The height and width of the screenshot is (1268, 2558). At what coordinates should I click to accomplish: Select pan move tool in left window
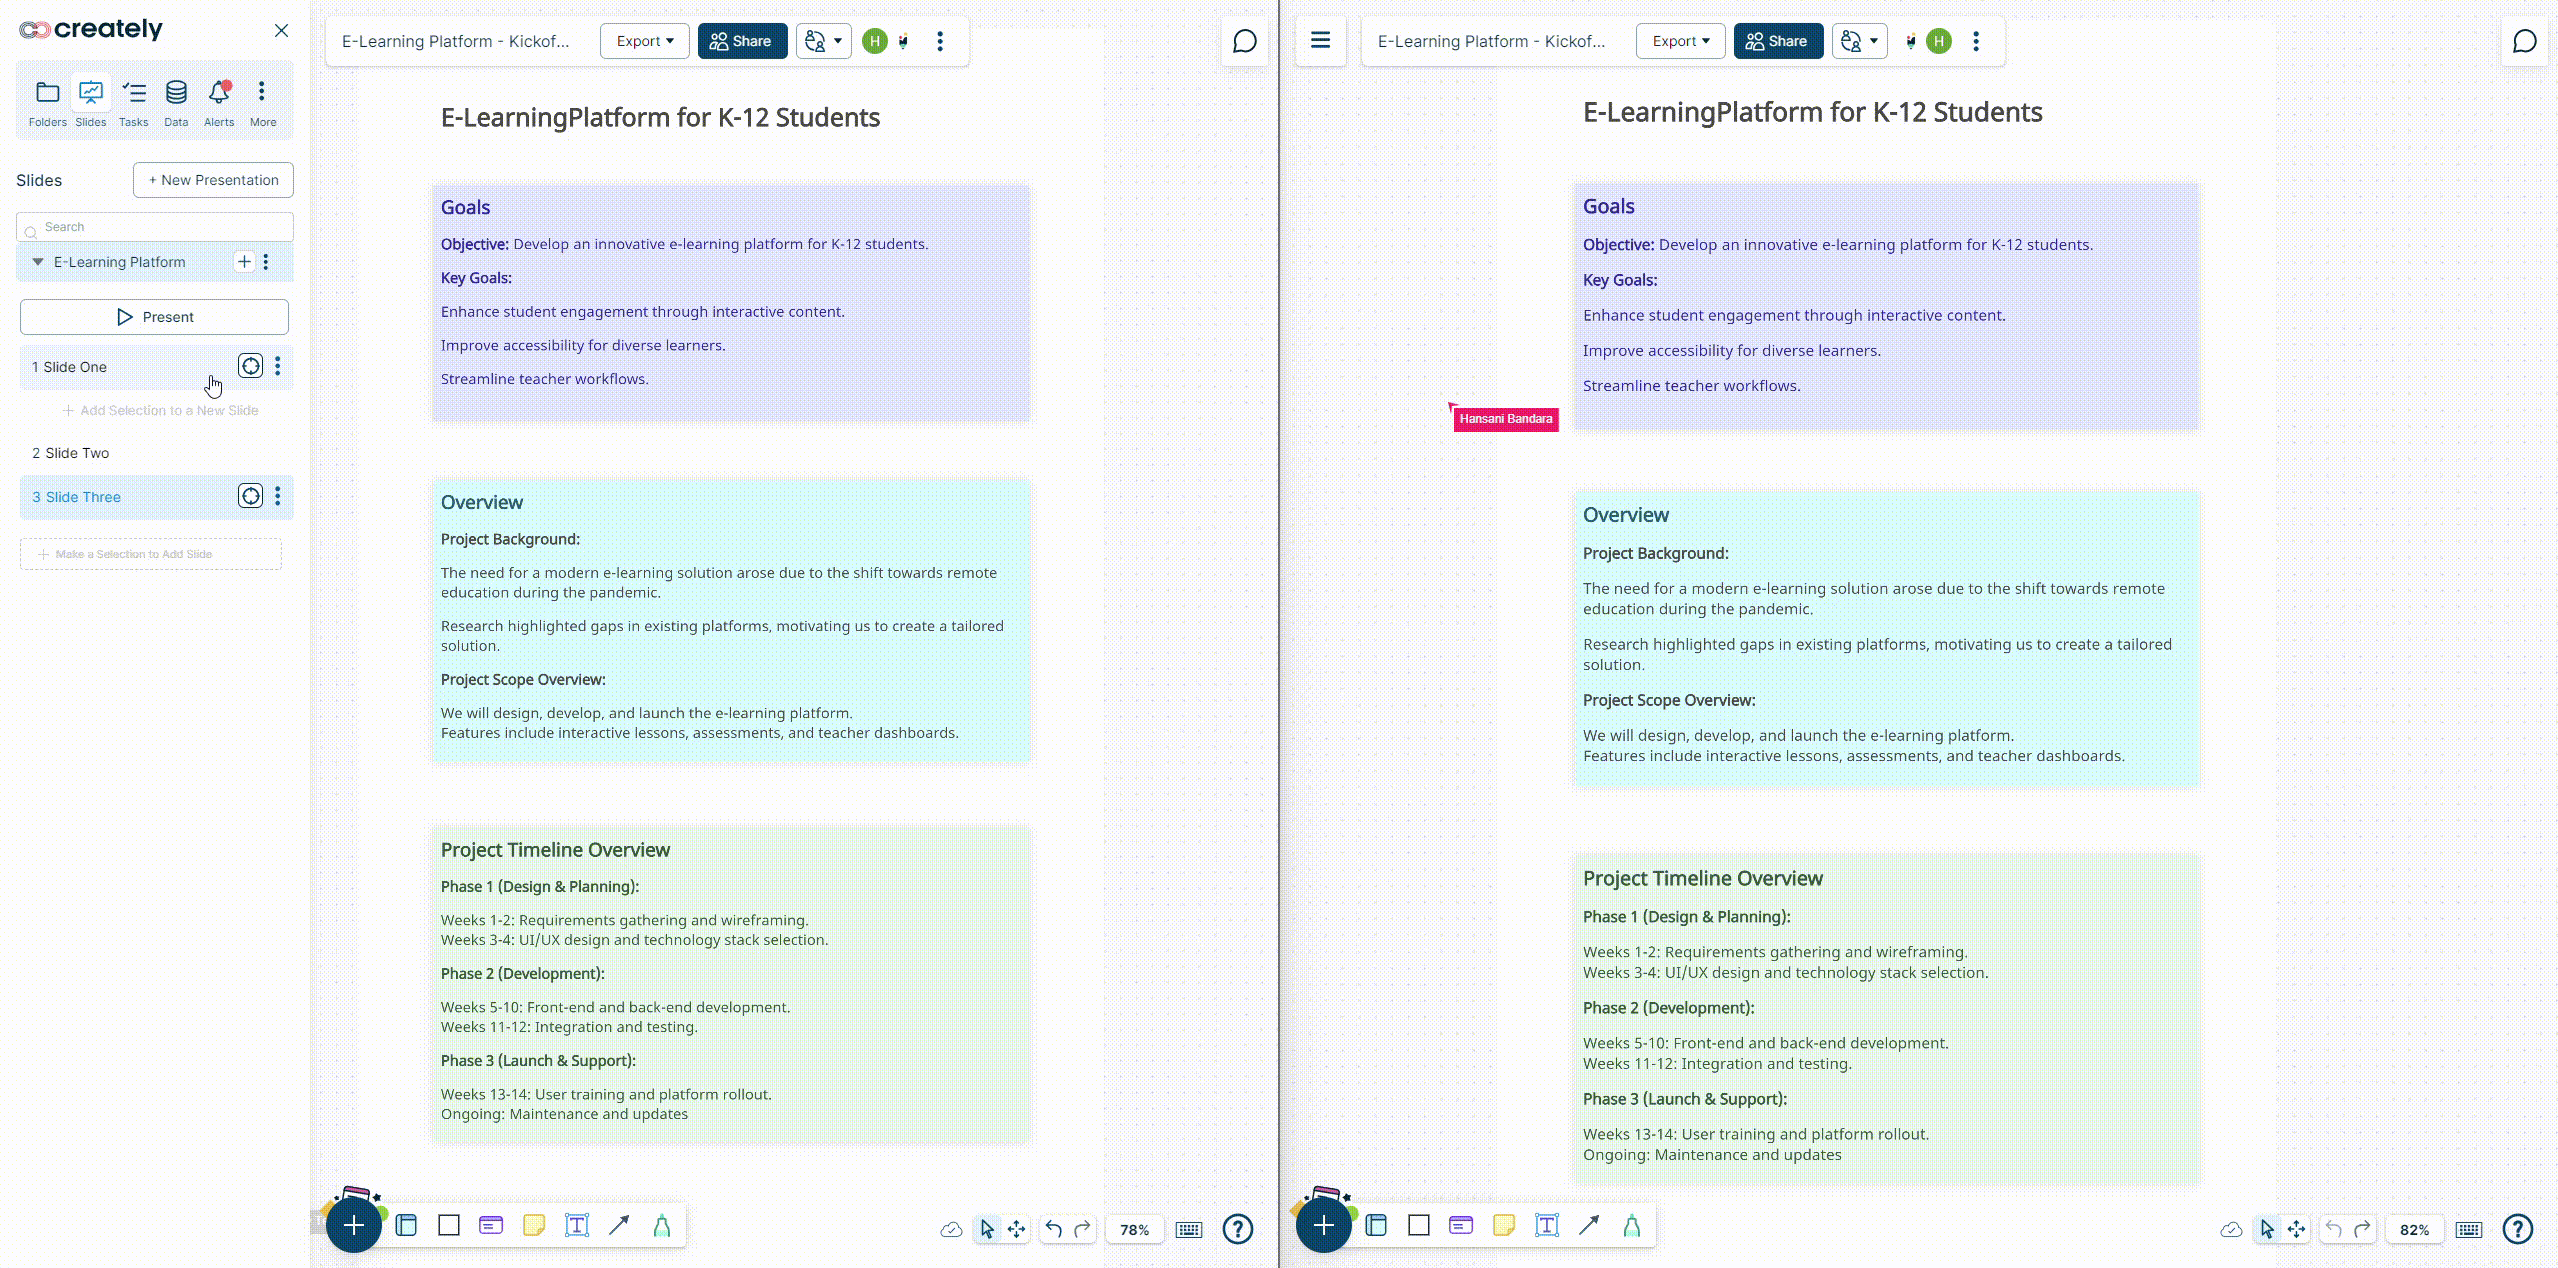[x=1016, y=1229]
